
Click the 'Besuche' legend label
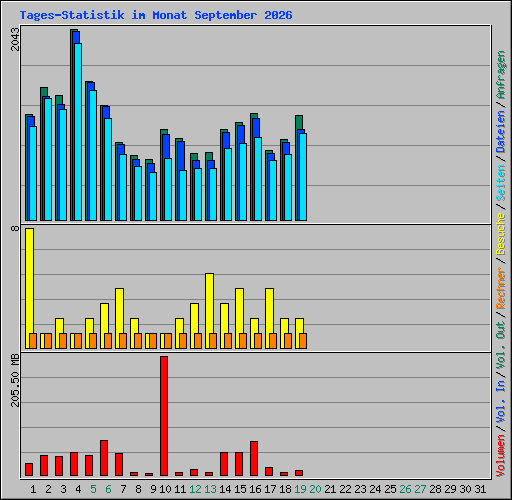pos(501,234)
